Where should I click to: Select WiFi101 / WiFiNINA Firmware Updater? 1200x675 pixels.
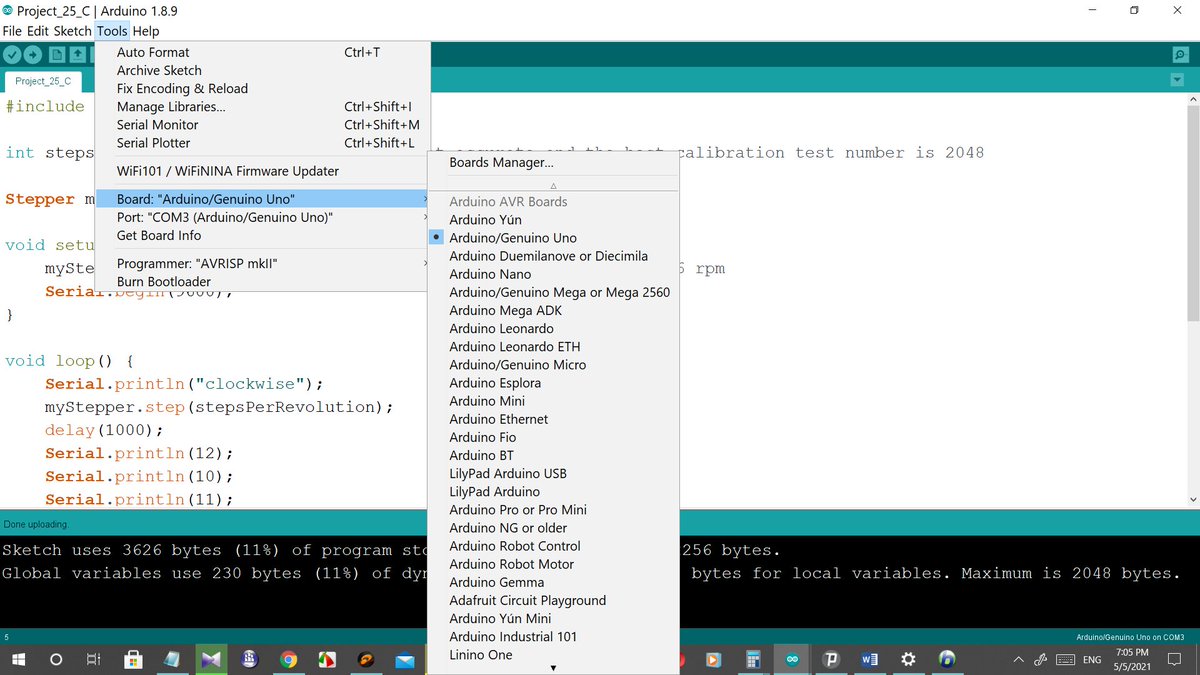pos(263,171)
